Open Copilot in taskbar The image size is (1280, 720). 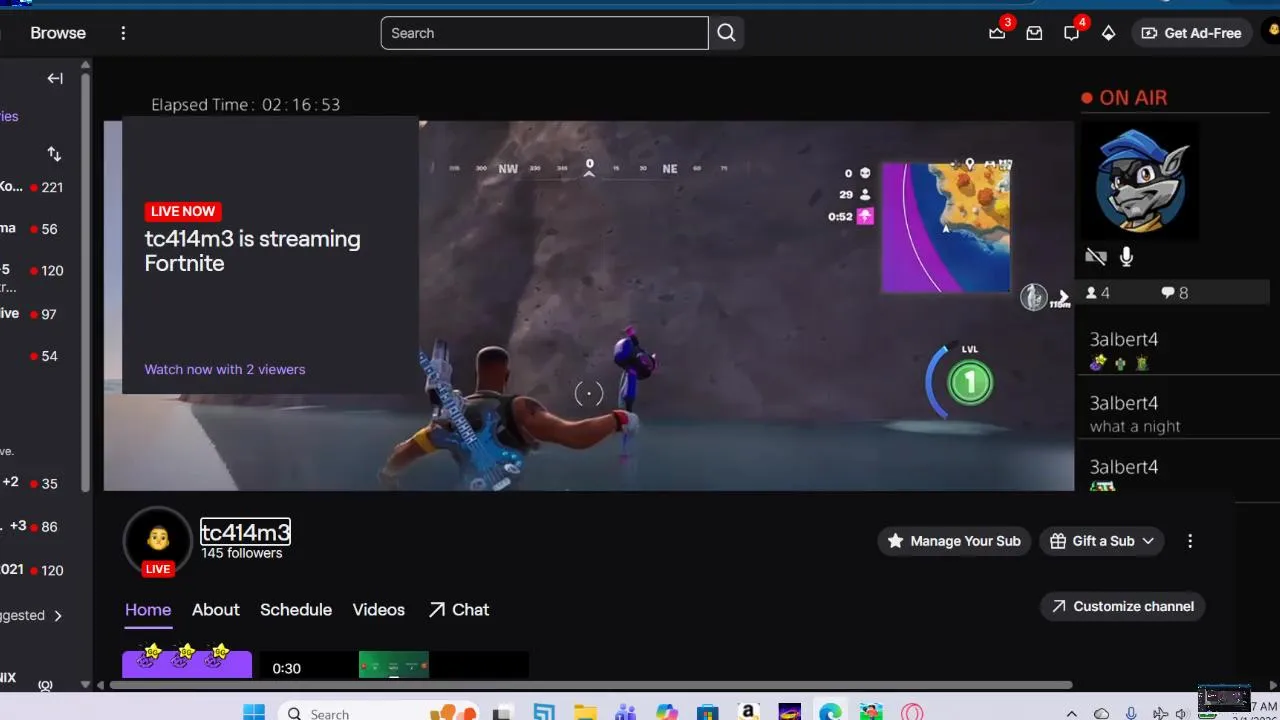667,712
